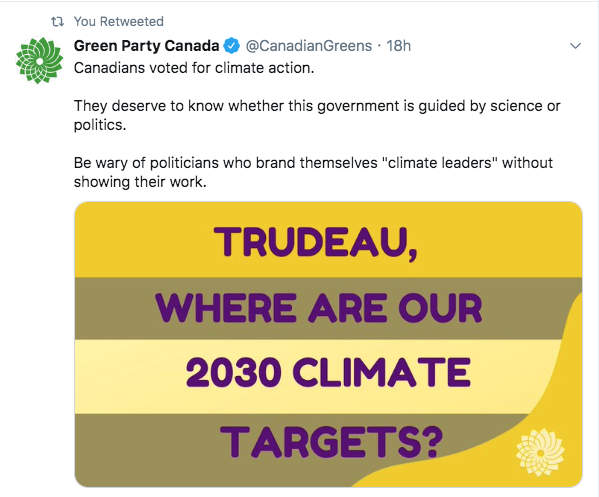Click the pale flower logo inside the image
Image resolution: width=599 pixels, height=497 pixels.
click(540, 452)
